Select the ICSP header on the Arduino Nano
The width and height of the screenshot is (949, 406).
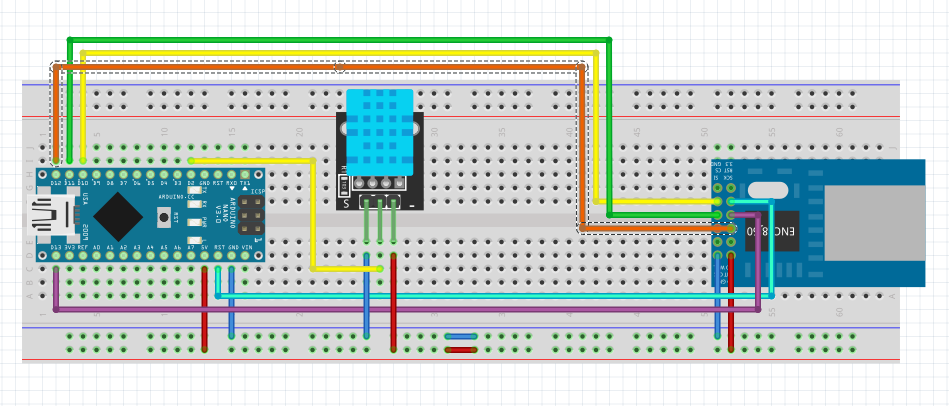(247, 215)
